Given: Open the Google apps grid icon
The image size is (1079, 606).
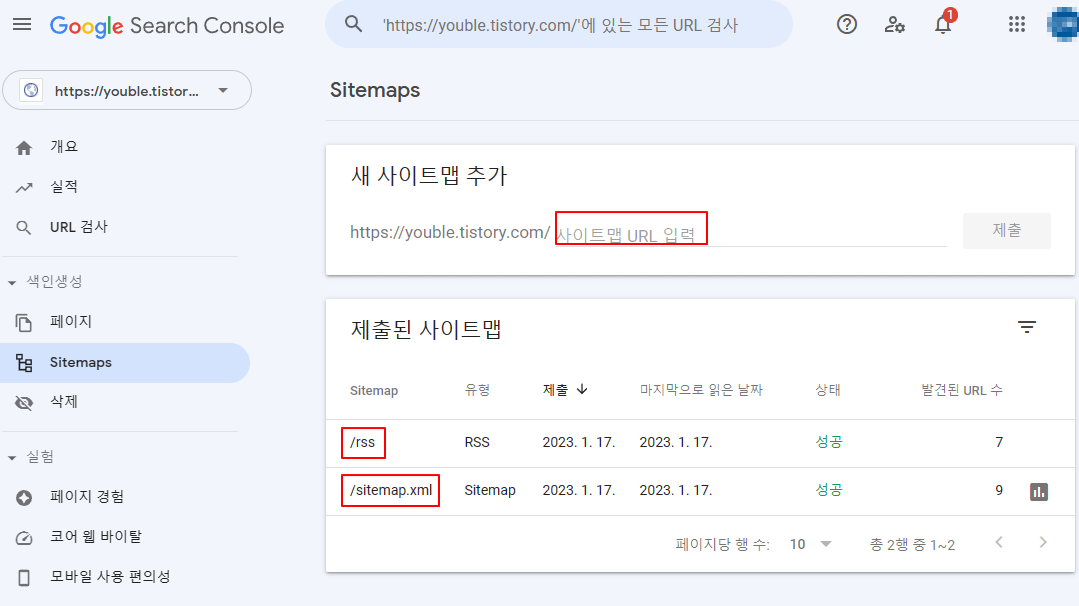Looking at the screenshot, I should click(x=1017, y=24).
